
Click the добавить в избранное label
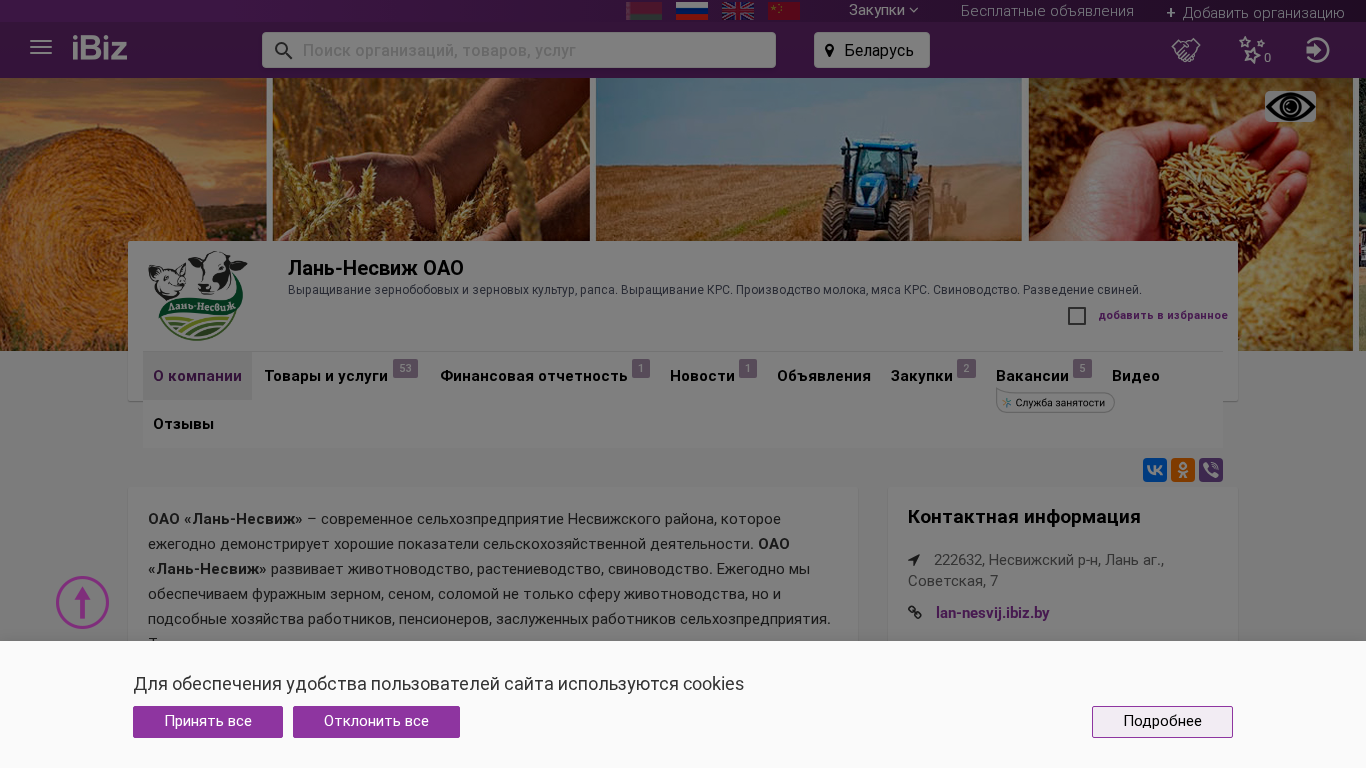(1163, 316)
